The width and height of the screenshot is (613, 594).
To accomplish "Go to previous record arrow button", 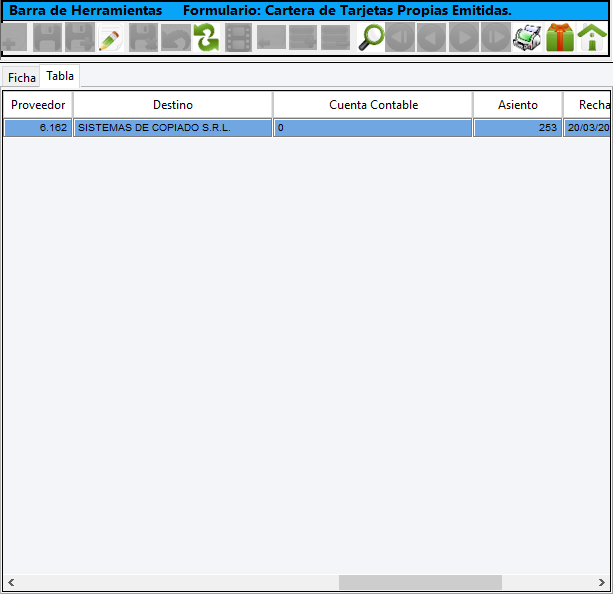I will (x=431, y=38).
